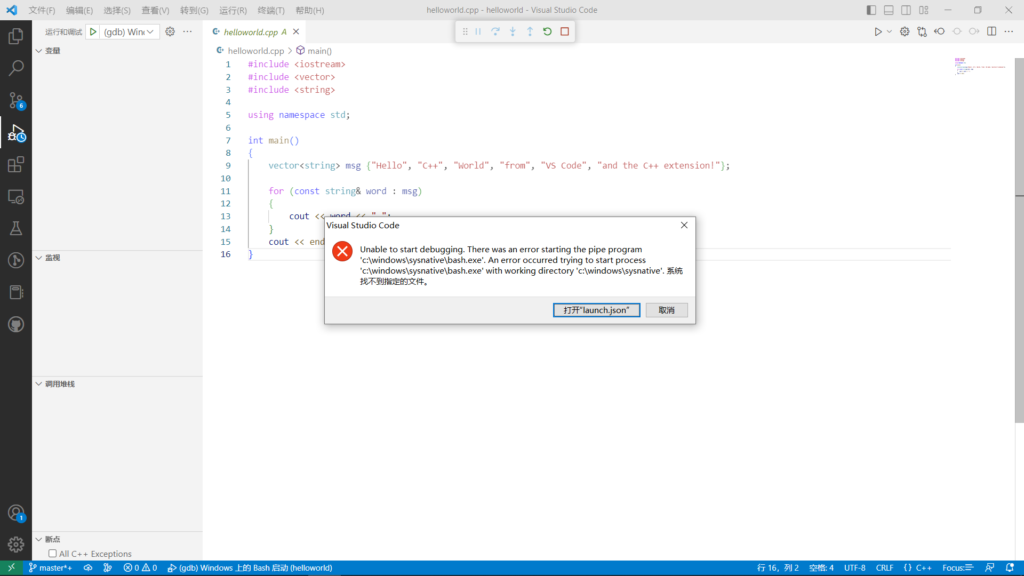
Task: Open the Source Control view
Action: coord(16,100)
